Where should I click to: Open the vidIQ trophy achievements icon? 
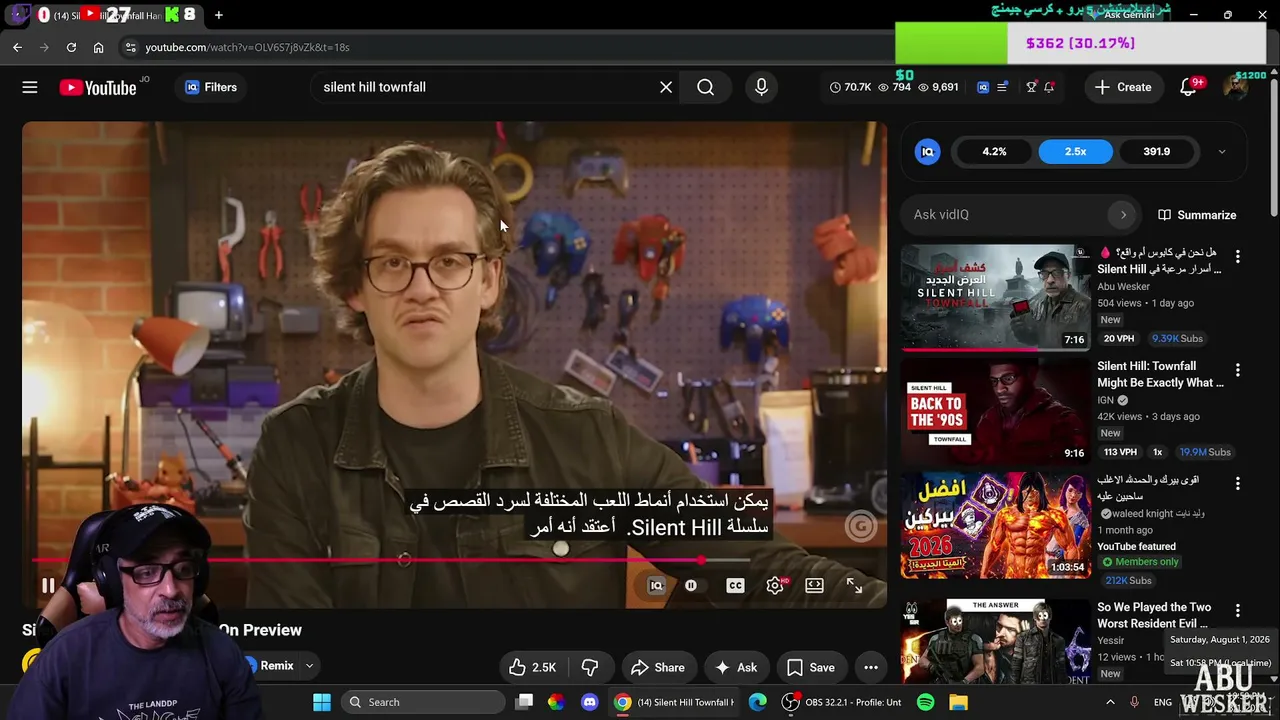1031,87
